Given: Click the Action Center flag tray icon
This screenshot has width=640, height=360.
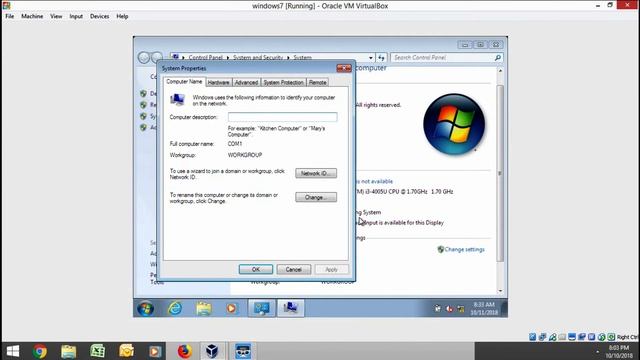Looking at the screenshot, I should (x=437, y=309).
